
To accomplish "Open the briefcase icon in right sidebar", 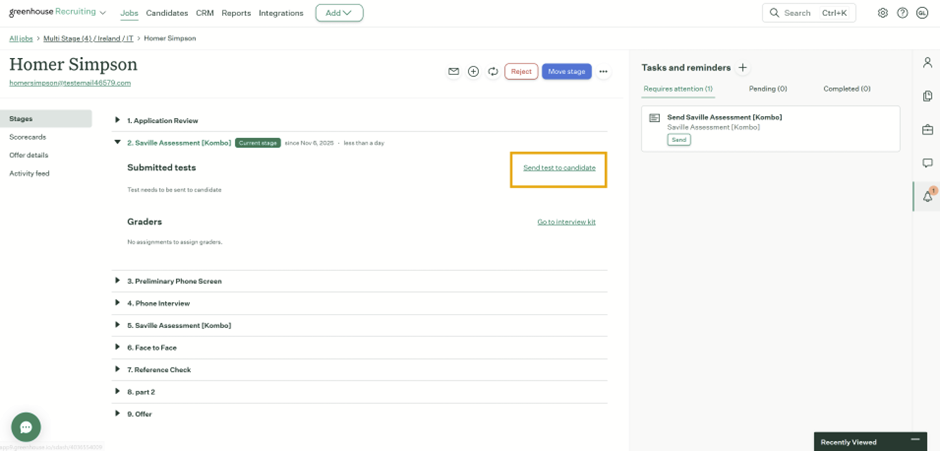I will tap(927, 130).
